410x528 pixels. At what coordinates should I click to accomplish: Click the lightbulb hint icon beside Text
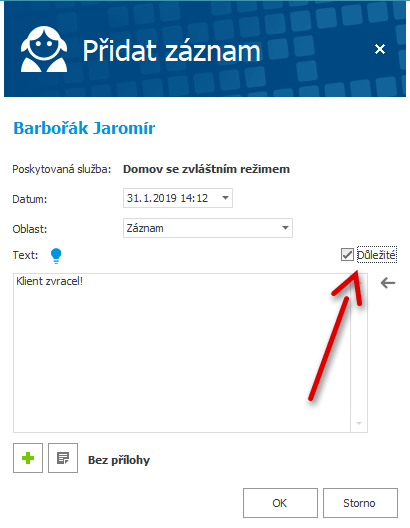point(56,255)
